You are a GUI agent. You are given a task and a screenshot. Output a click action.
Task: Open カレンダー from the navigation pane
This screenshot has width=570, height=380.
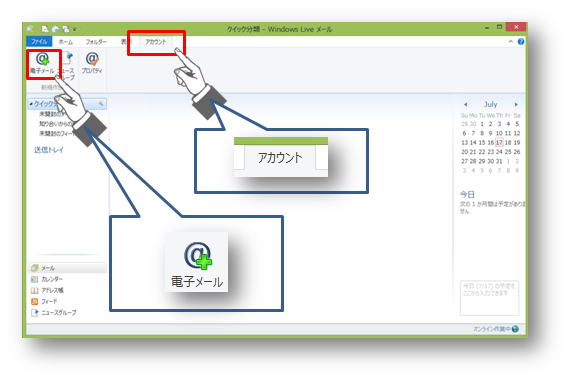[47, 279]
